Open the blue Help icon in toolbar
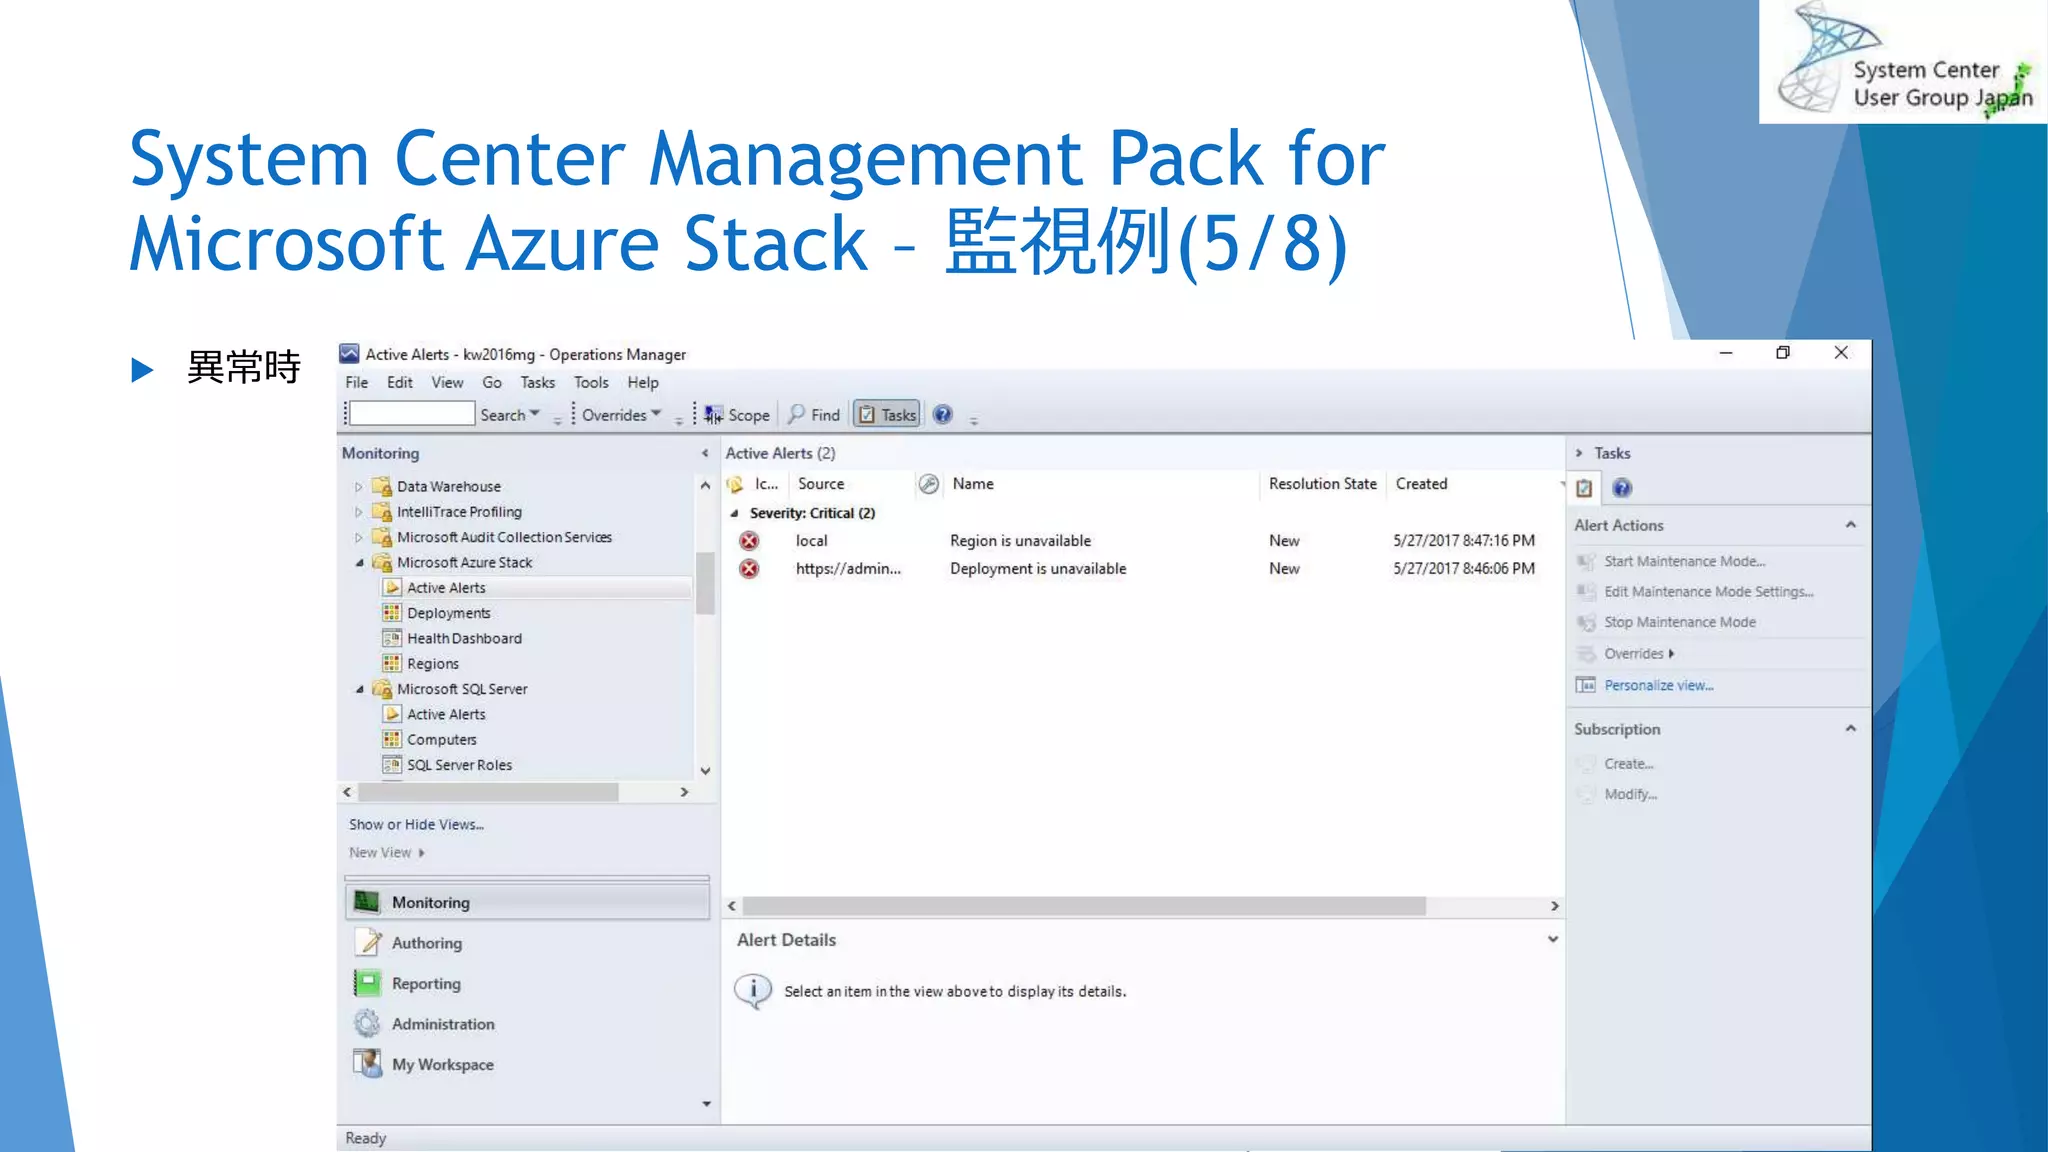The width and height of the screenshot is (2048, 1152). point(942,414)
